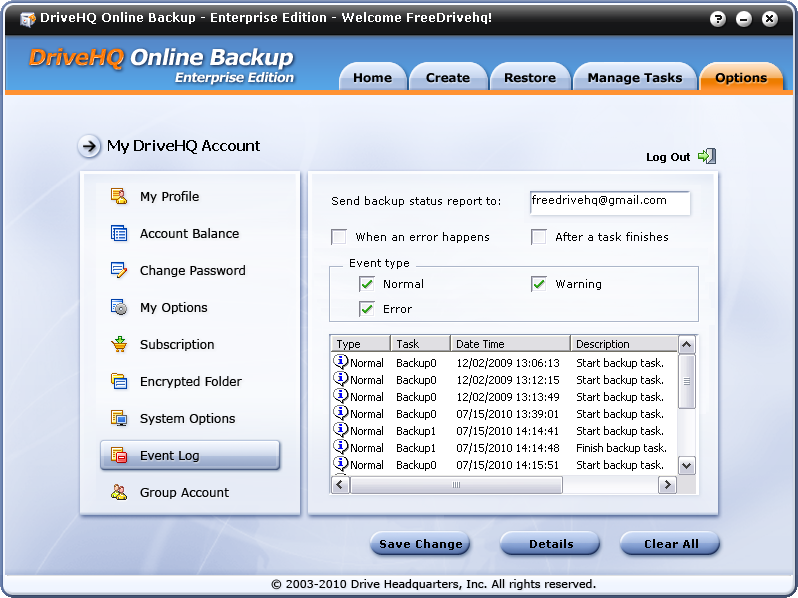Check the 'After a task finishes' option
Viewport: 798px width, 598px height.
tap(539, 237)
